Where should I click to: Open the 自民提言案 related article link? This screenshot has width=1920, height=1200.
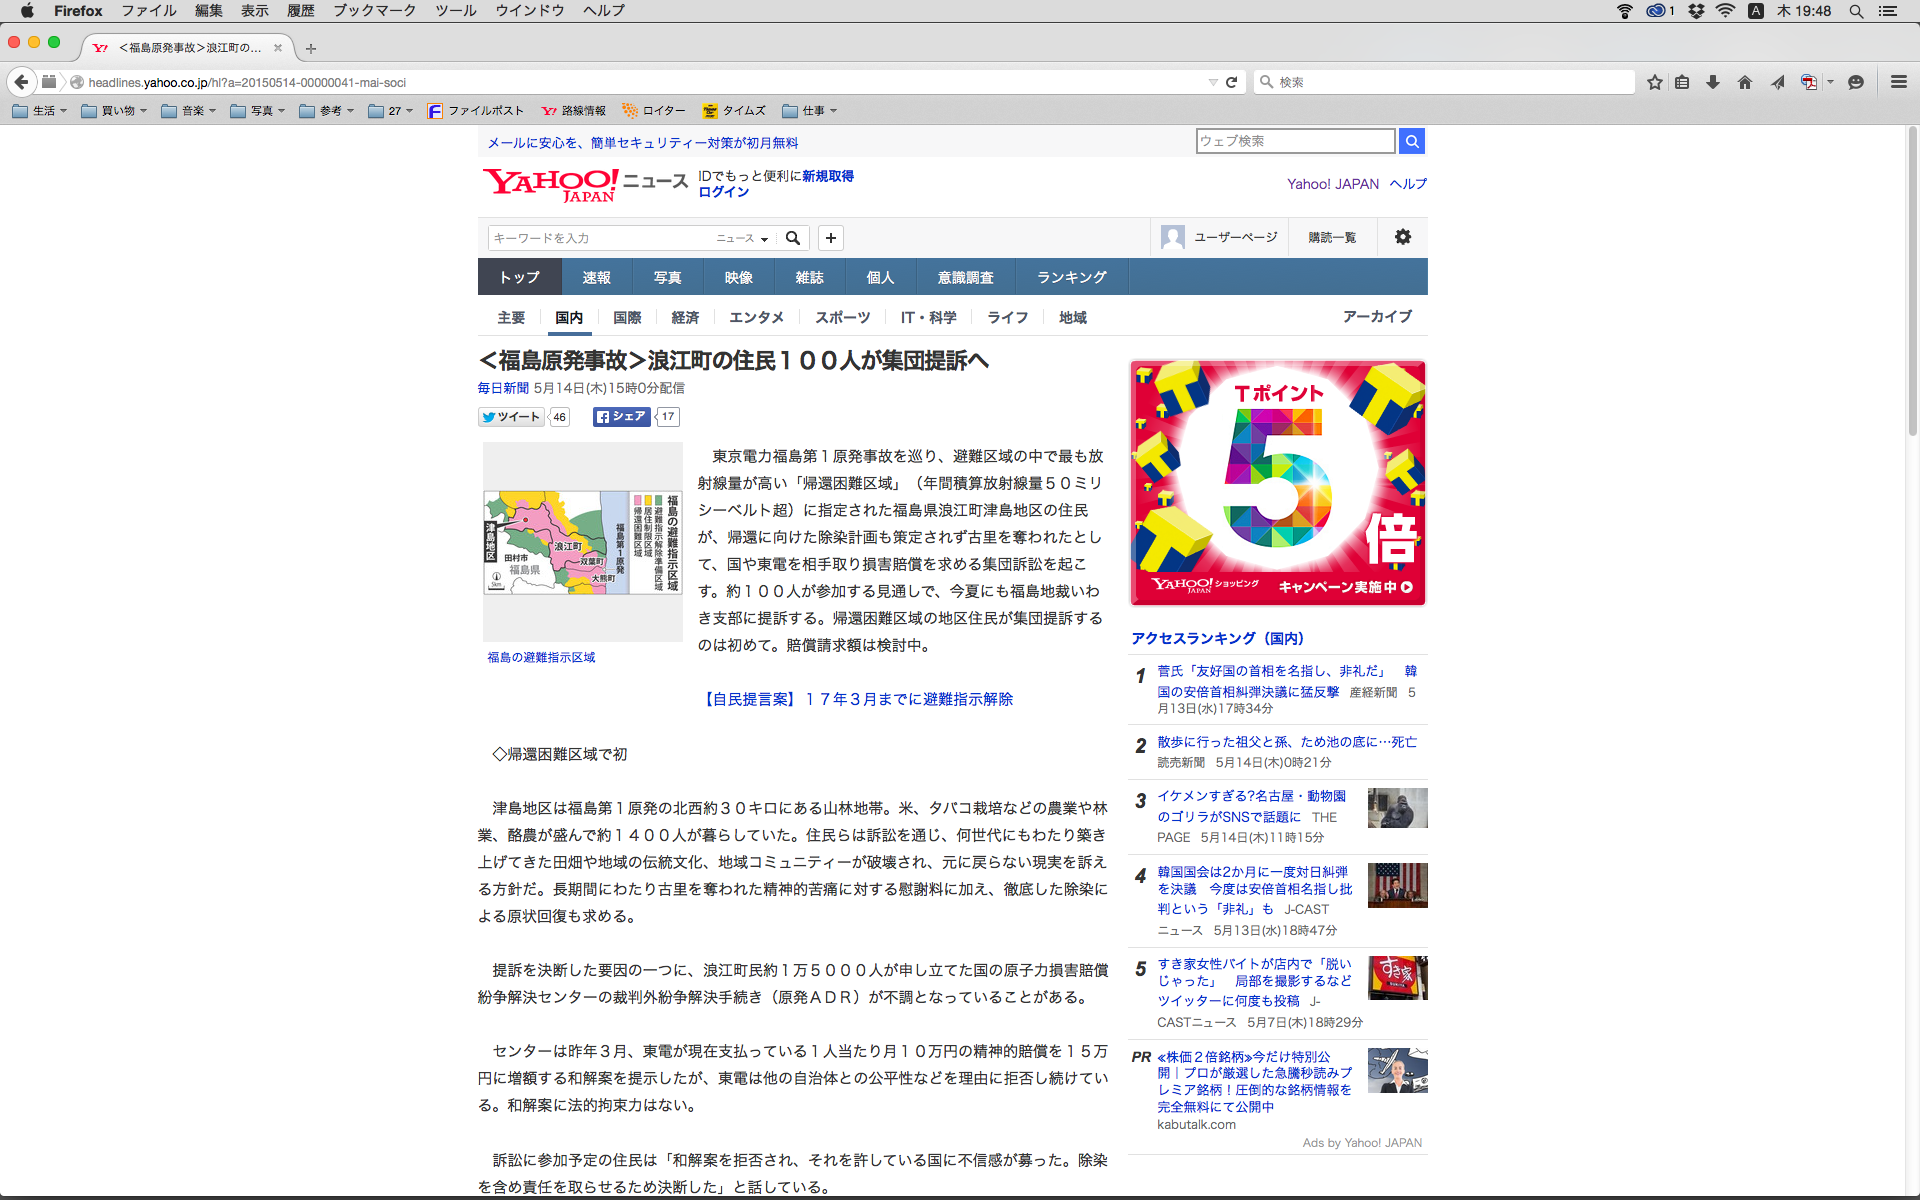(857, 699)
